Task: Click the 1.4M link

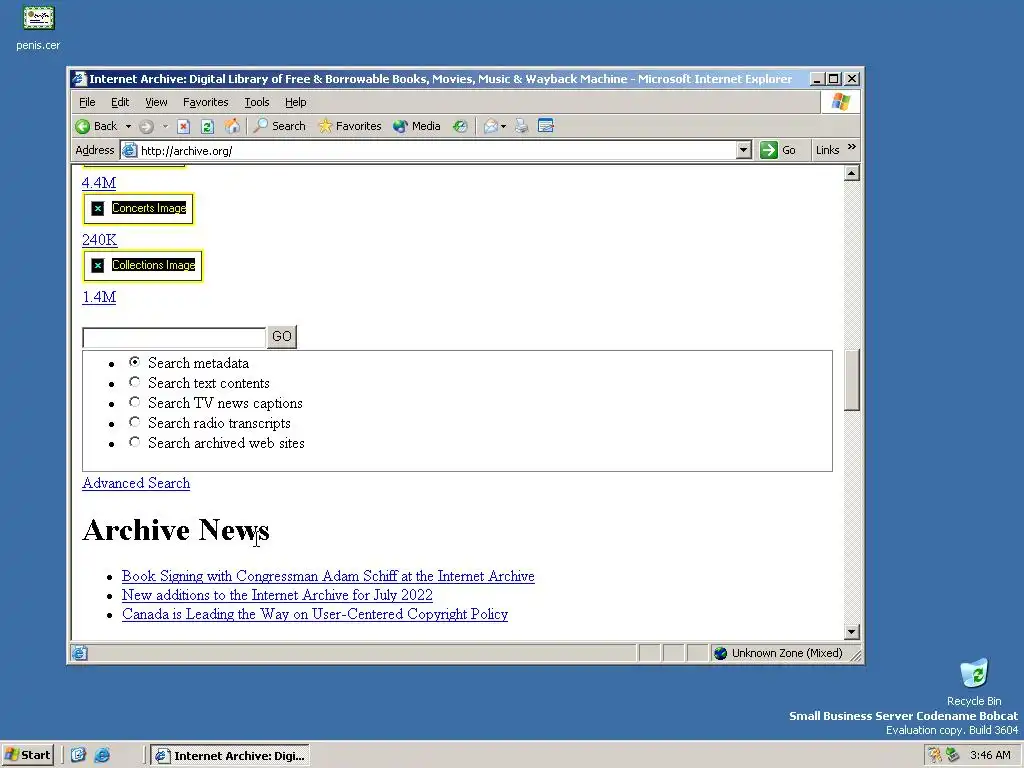Action: pyautogui.click(x=99, y=297)
